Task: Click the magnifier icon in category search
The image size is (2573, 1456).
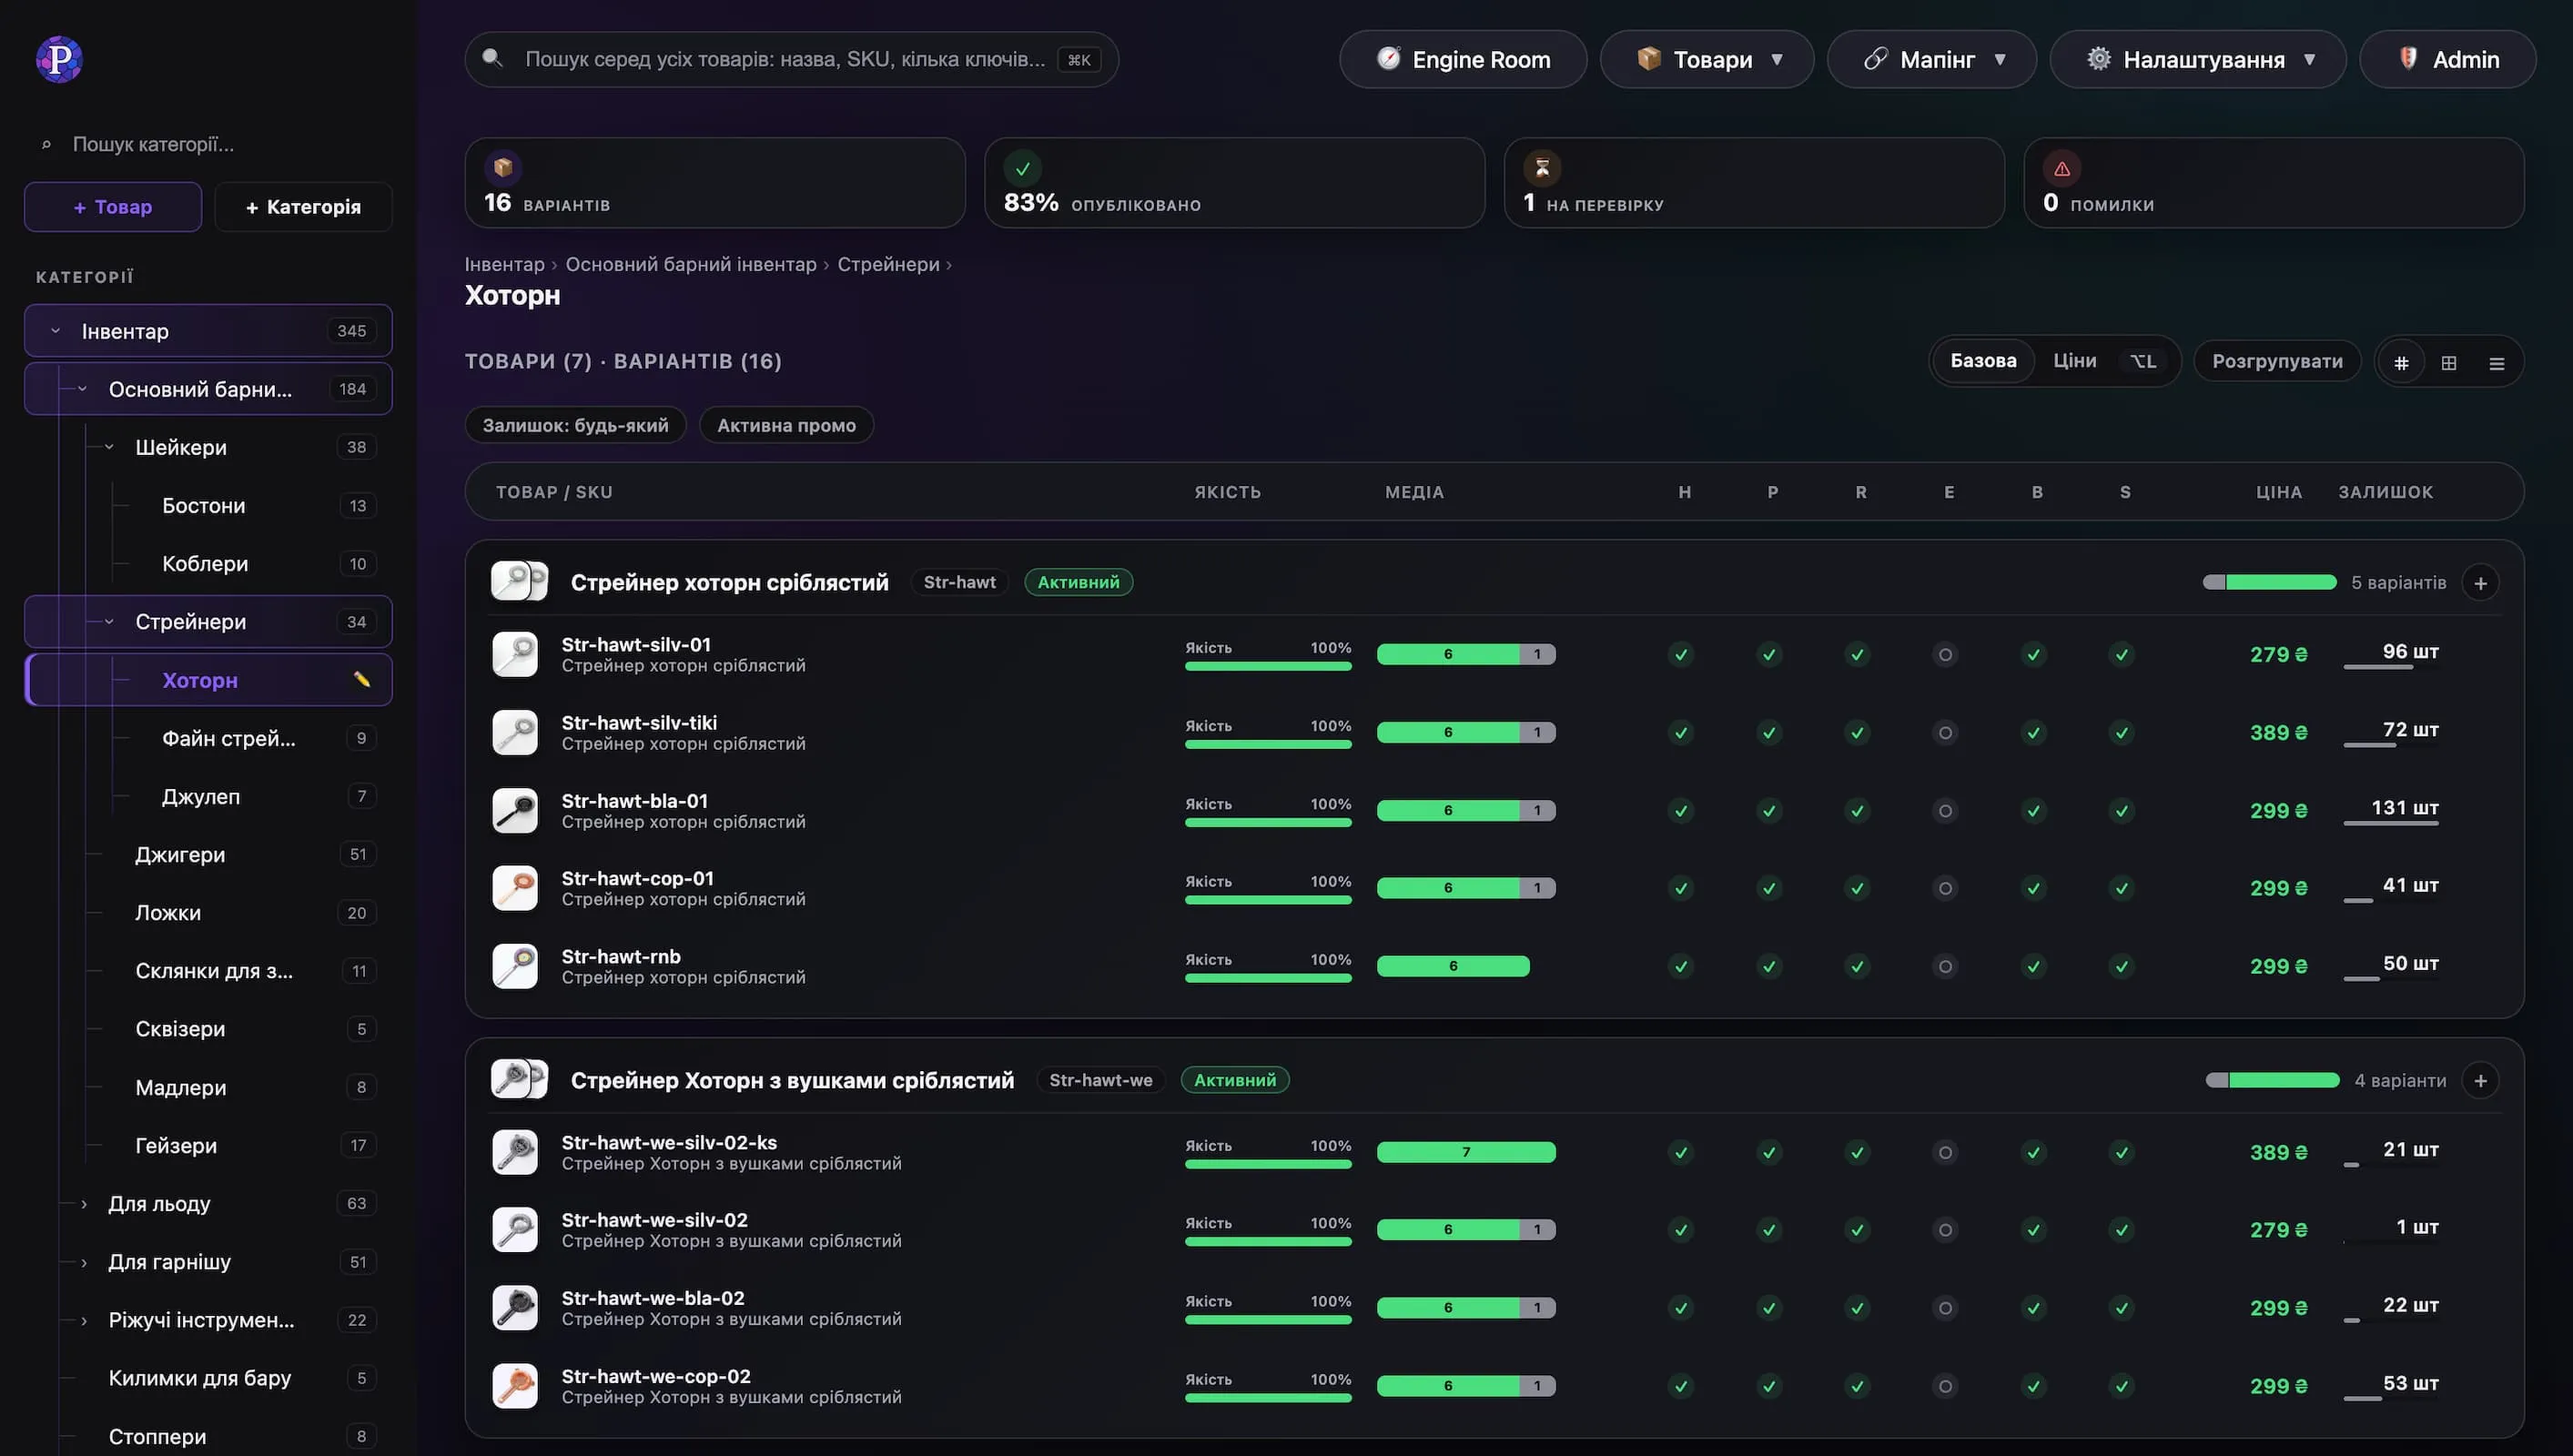Action: 46,145
